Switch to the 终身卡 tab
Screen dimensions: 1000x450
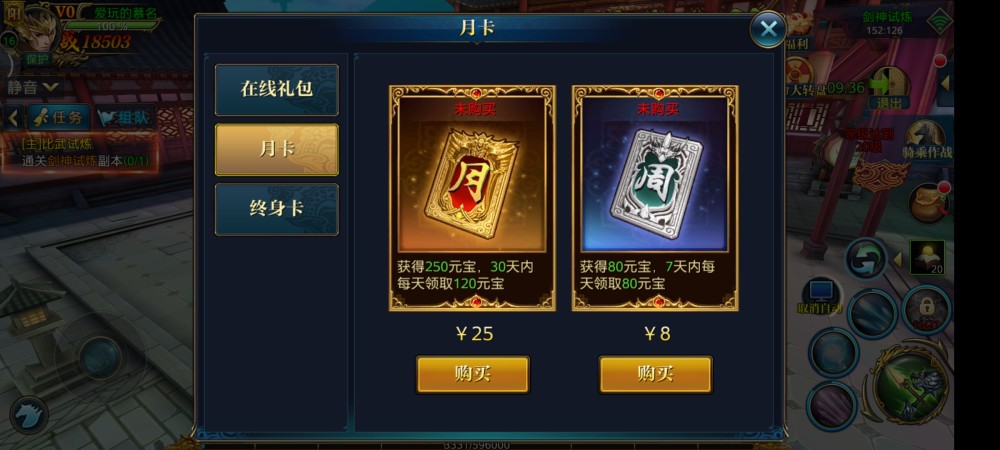[276, 209]
